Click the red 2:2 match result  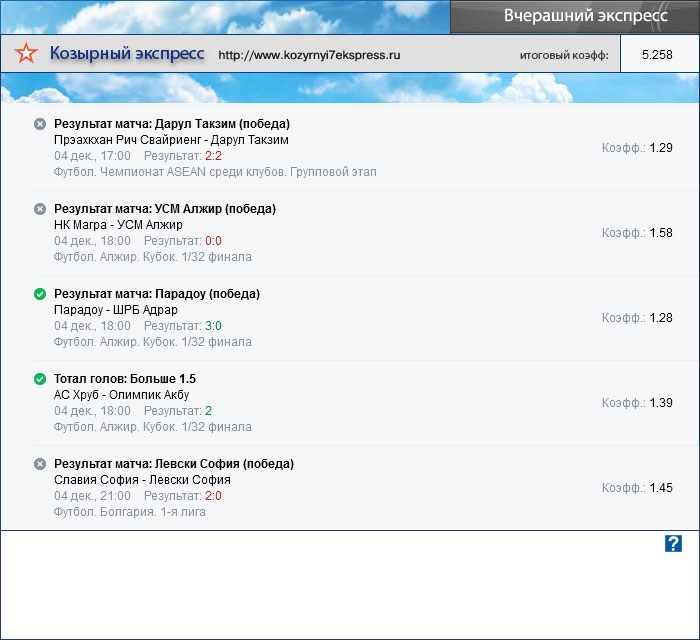pos(213,156)
